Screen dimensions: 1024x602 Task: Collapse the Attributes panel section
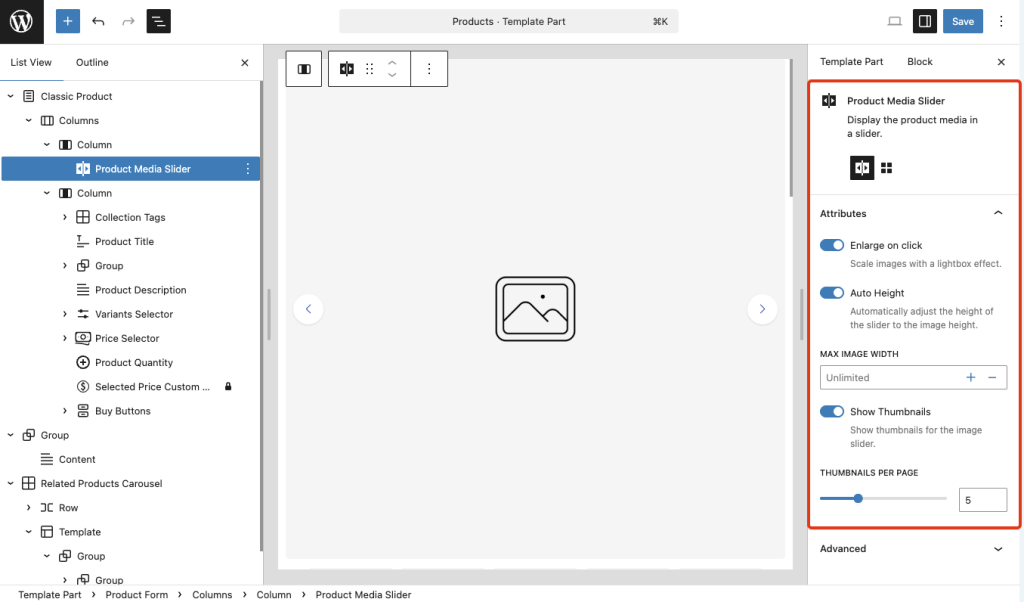tap(997, 213)
